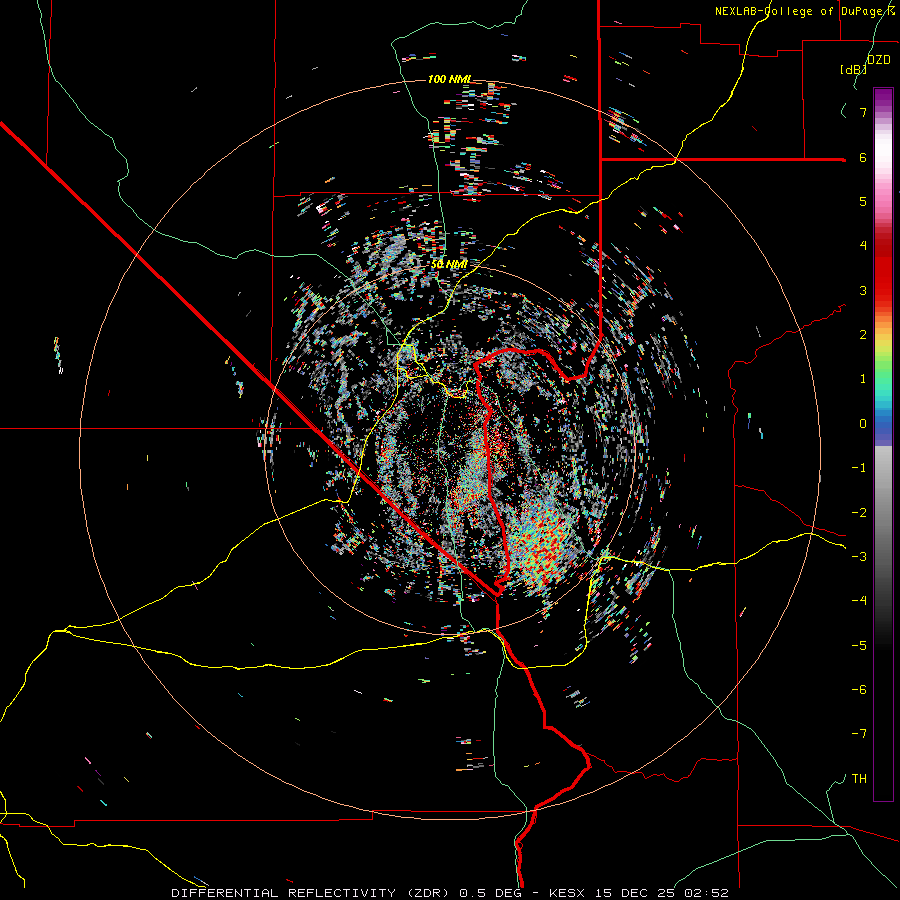Click the 6 tick label on the color scale
The width and height of the screenshot is (900, 900).
click(x=863, y=157)
